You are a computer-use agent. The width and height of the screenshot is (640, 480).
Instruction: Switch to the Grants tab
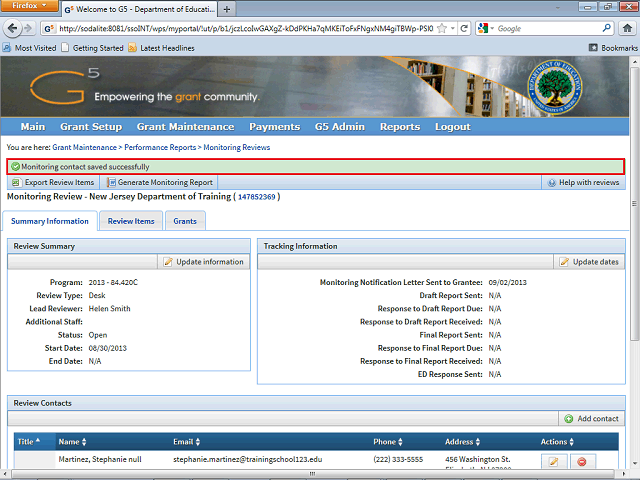click(x=185, y=221)
